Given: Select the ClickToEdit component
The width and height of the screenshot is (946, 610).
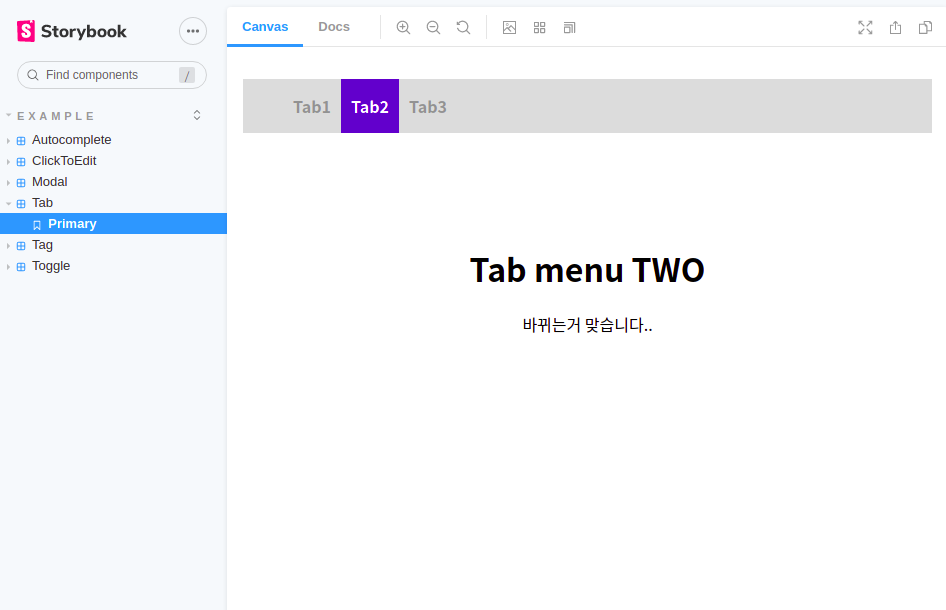Looking at the screenshot, I should pos(64,161).
